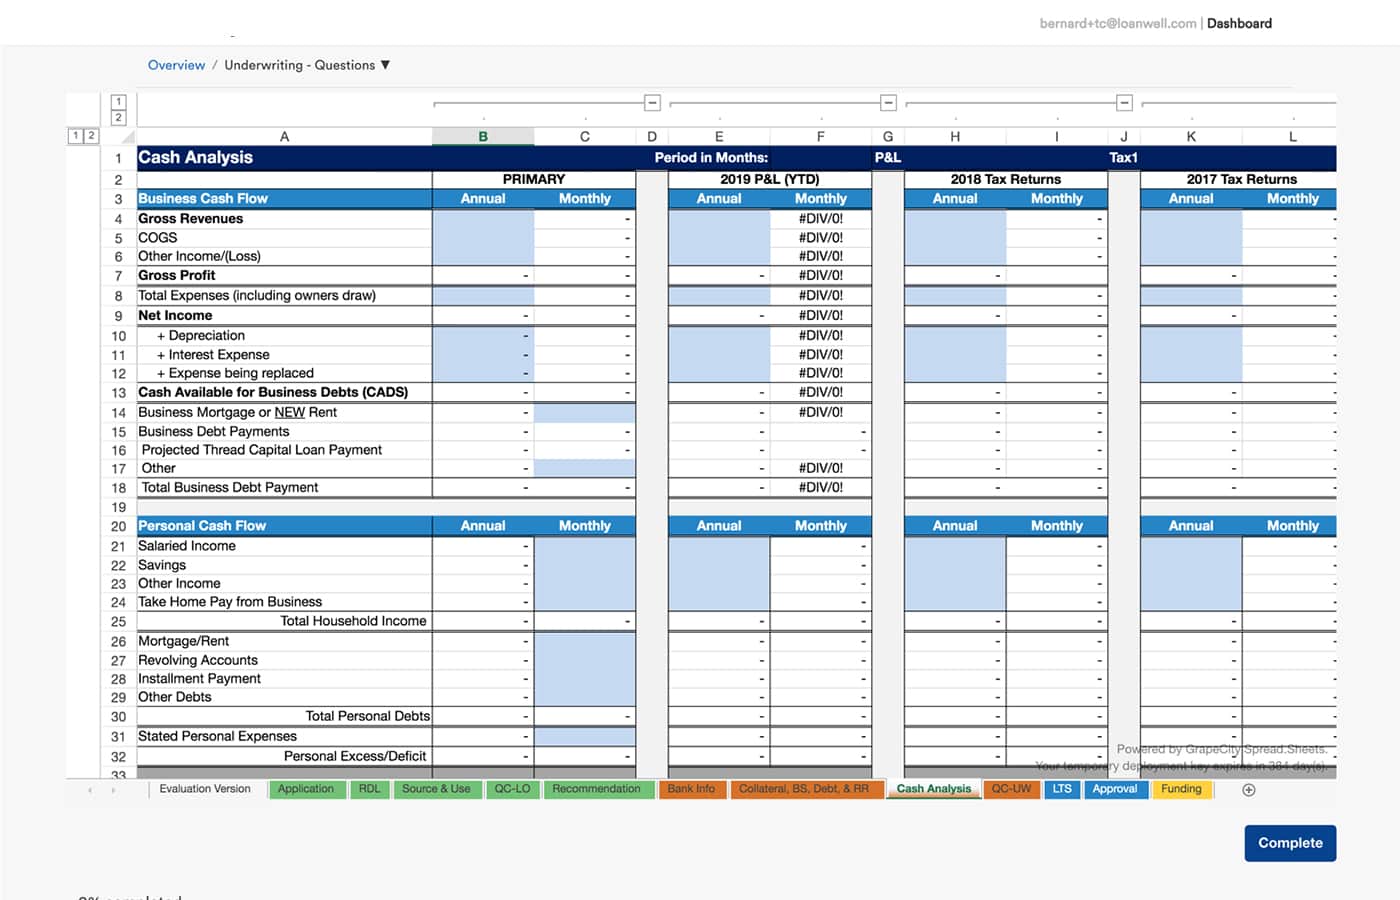
Task: Open the QC-UW sheet tab
Action: (x=1011, y=789)
